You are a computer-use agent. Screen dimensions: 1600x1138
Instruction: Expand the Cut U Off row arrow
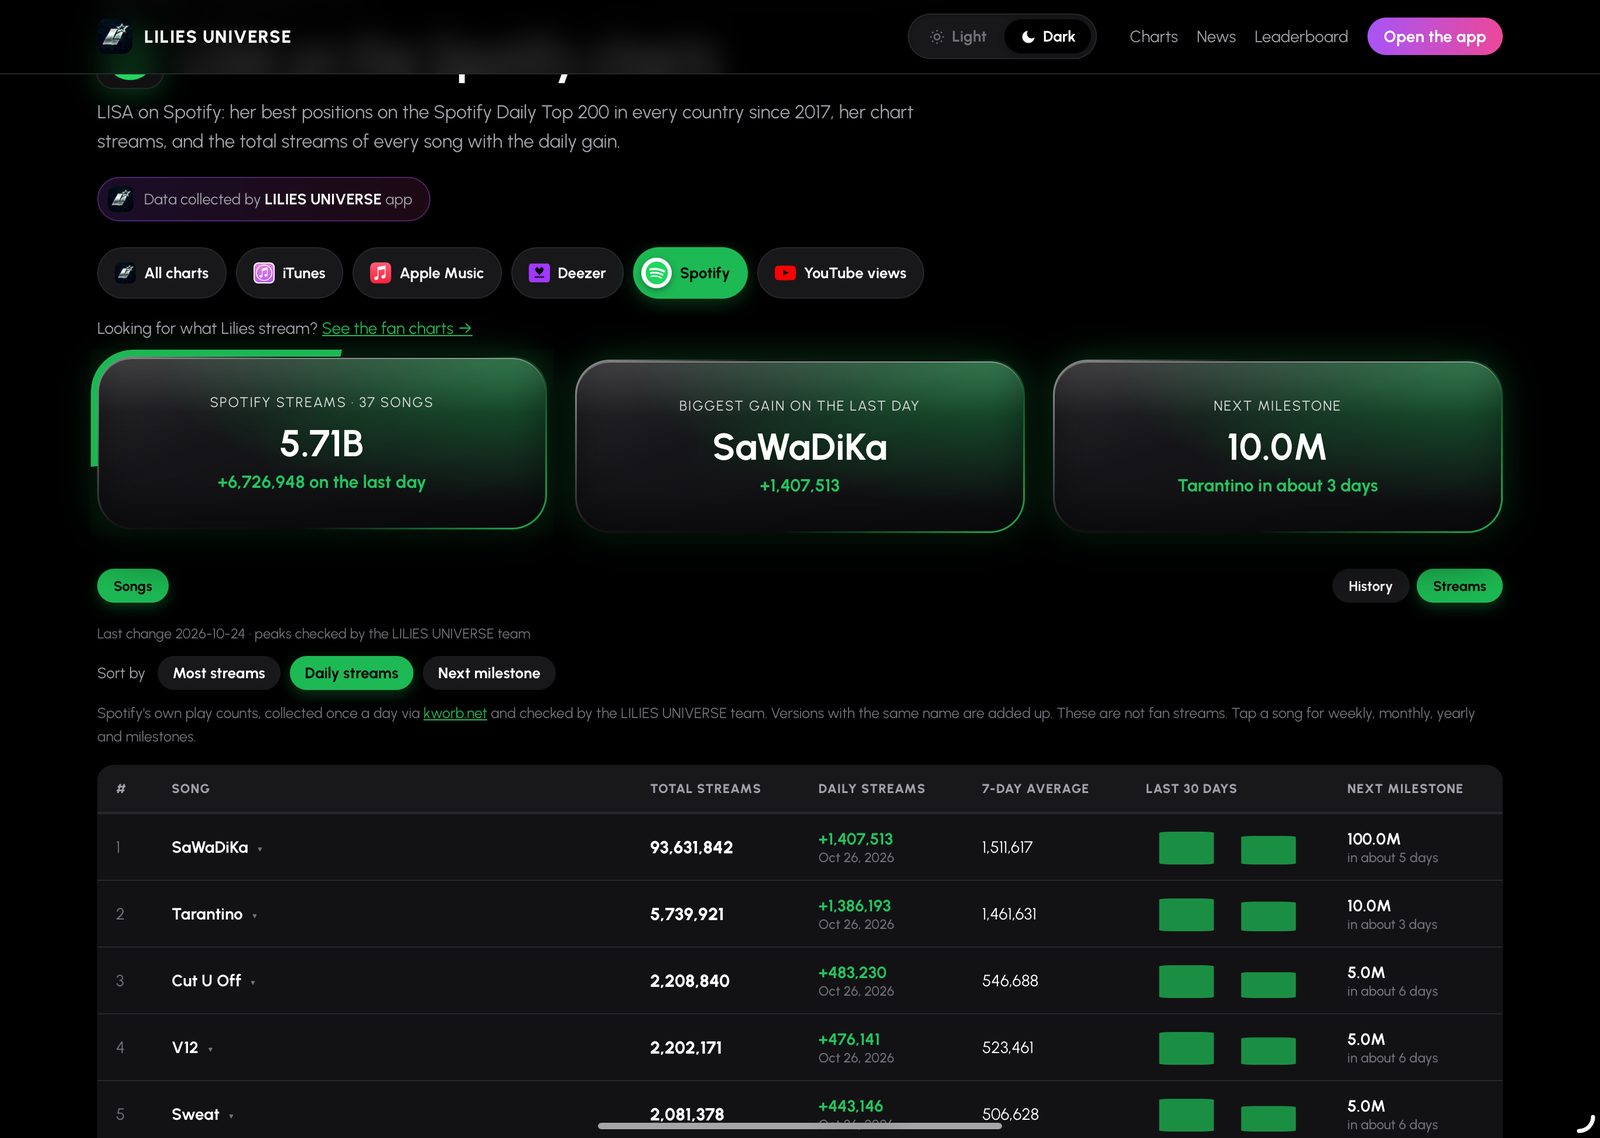tap(253, 983)
